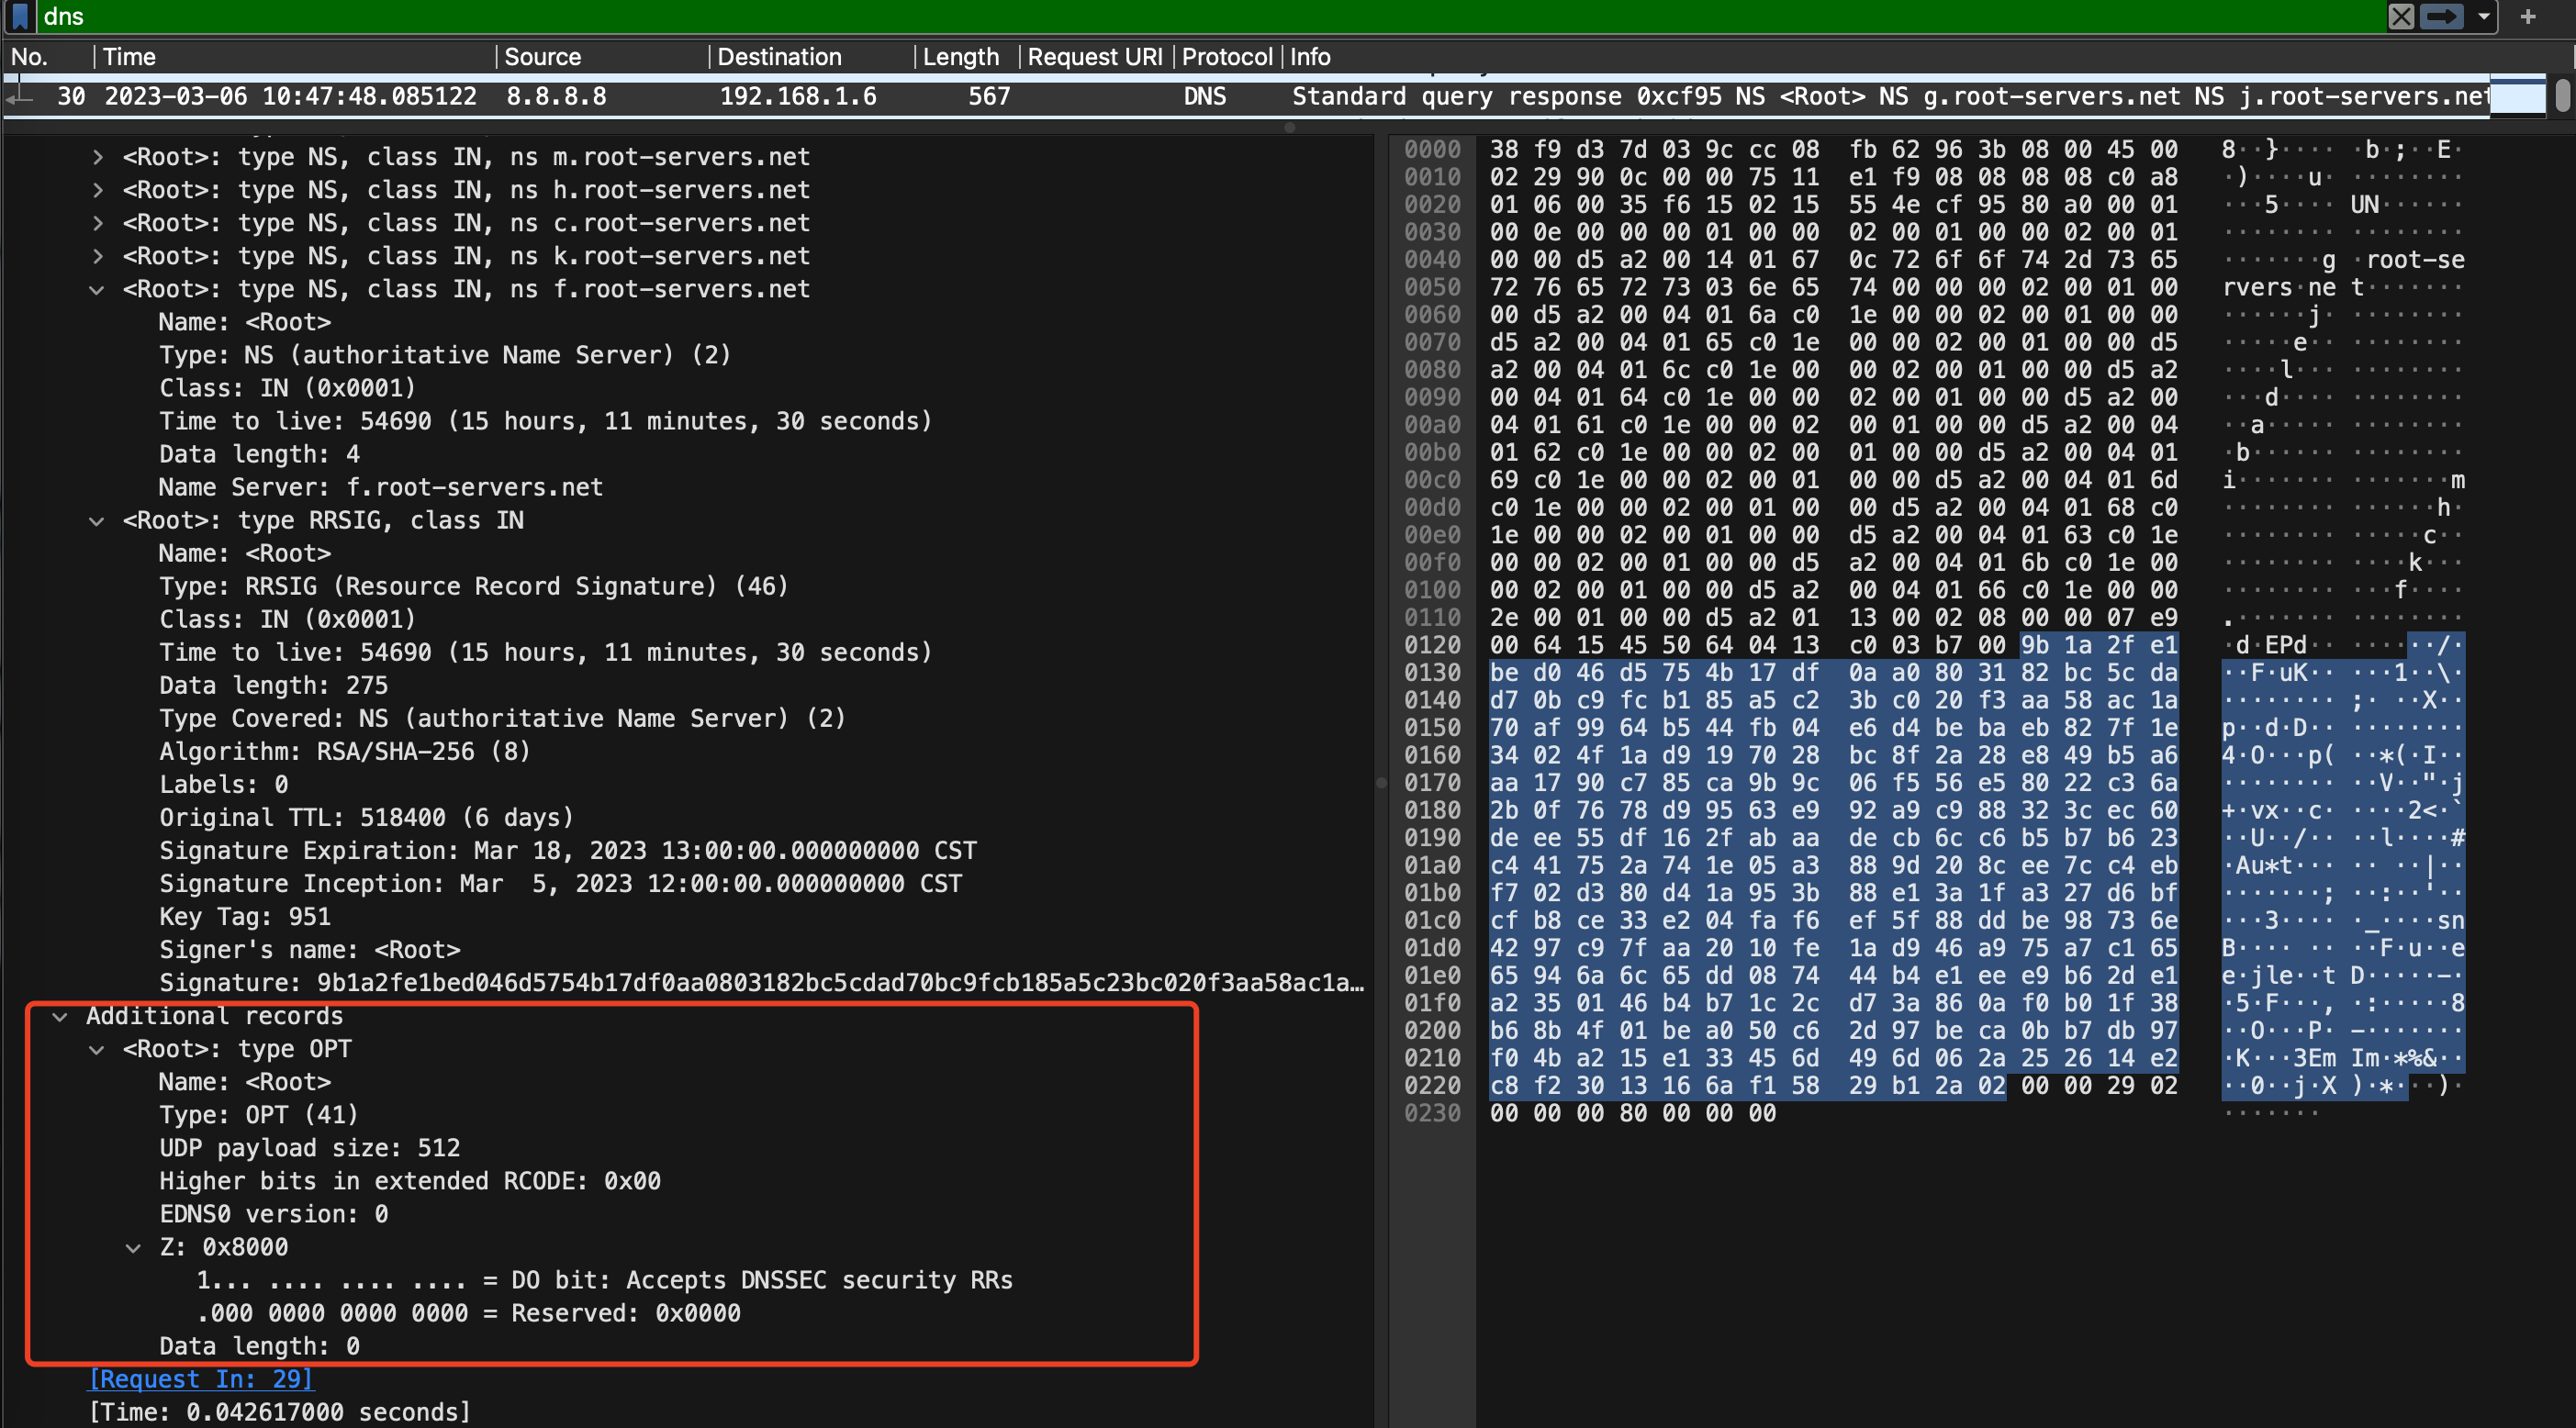Select the Name Server: f.root-servers.net field

tap(381, 487)
